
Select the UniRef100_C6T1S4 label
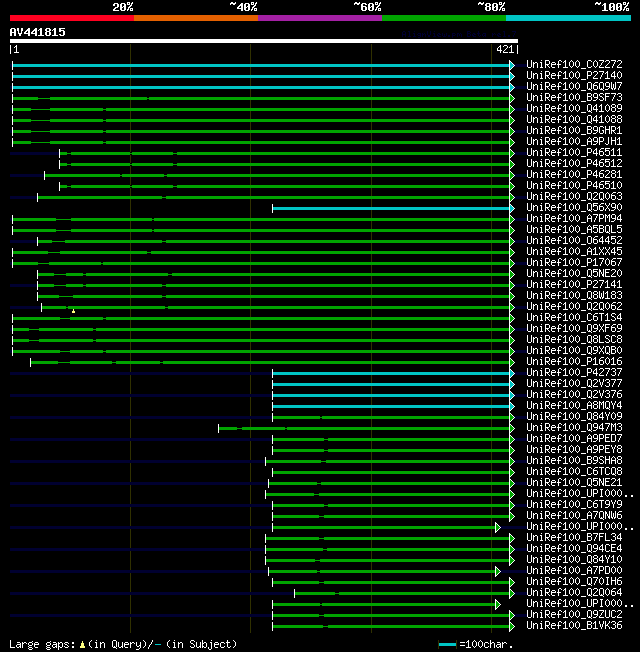coord(574,317)
